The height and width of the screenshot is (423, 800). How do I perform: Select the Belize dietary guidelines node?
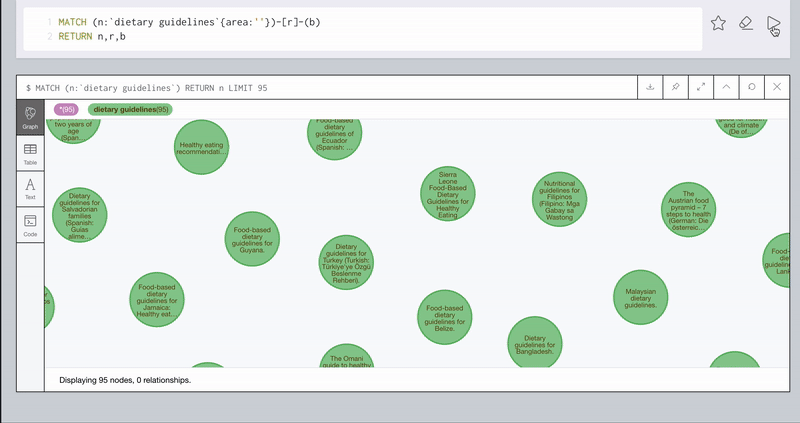click(445, 317)
